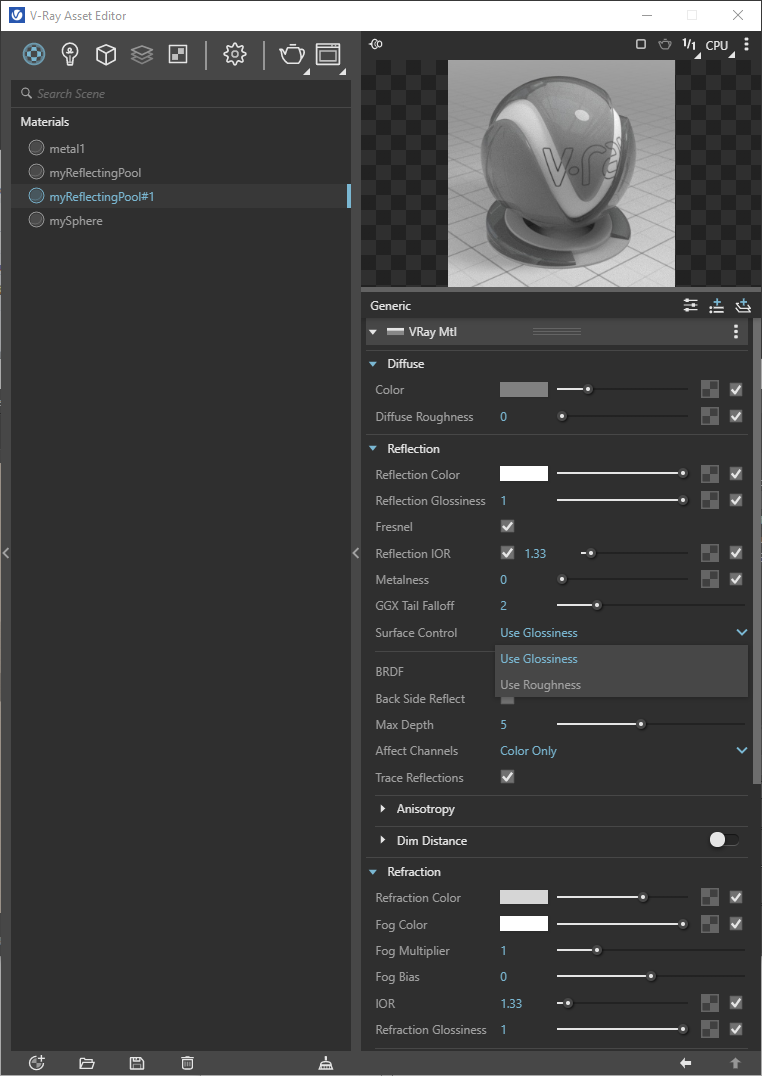
Task: Toggle the Fresnel checkbox
Action: click(507, 526)
